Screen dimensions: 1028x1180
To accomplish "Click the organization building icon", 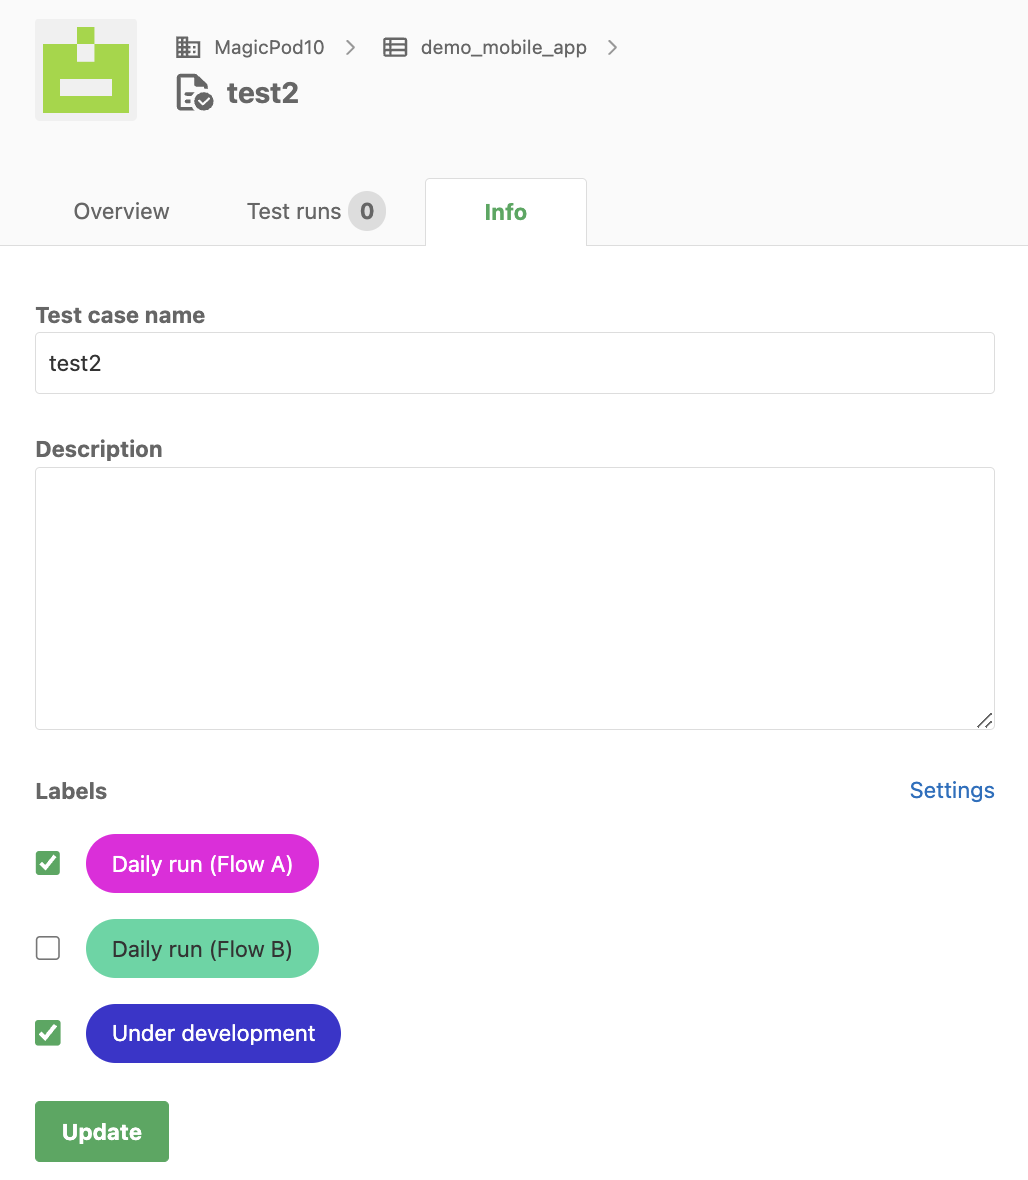I will tap(188, 47).
